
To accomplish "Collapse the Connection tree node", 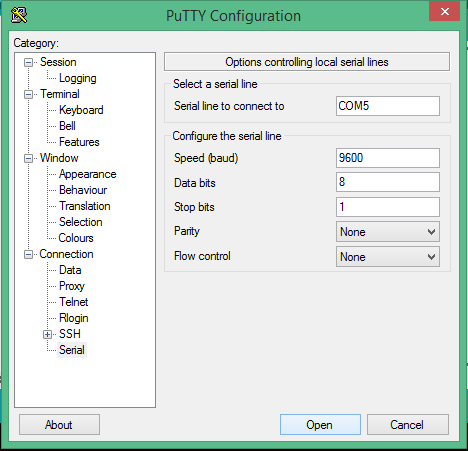I will (29, 254).
